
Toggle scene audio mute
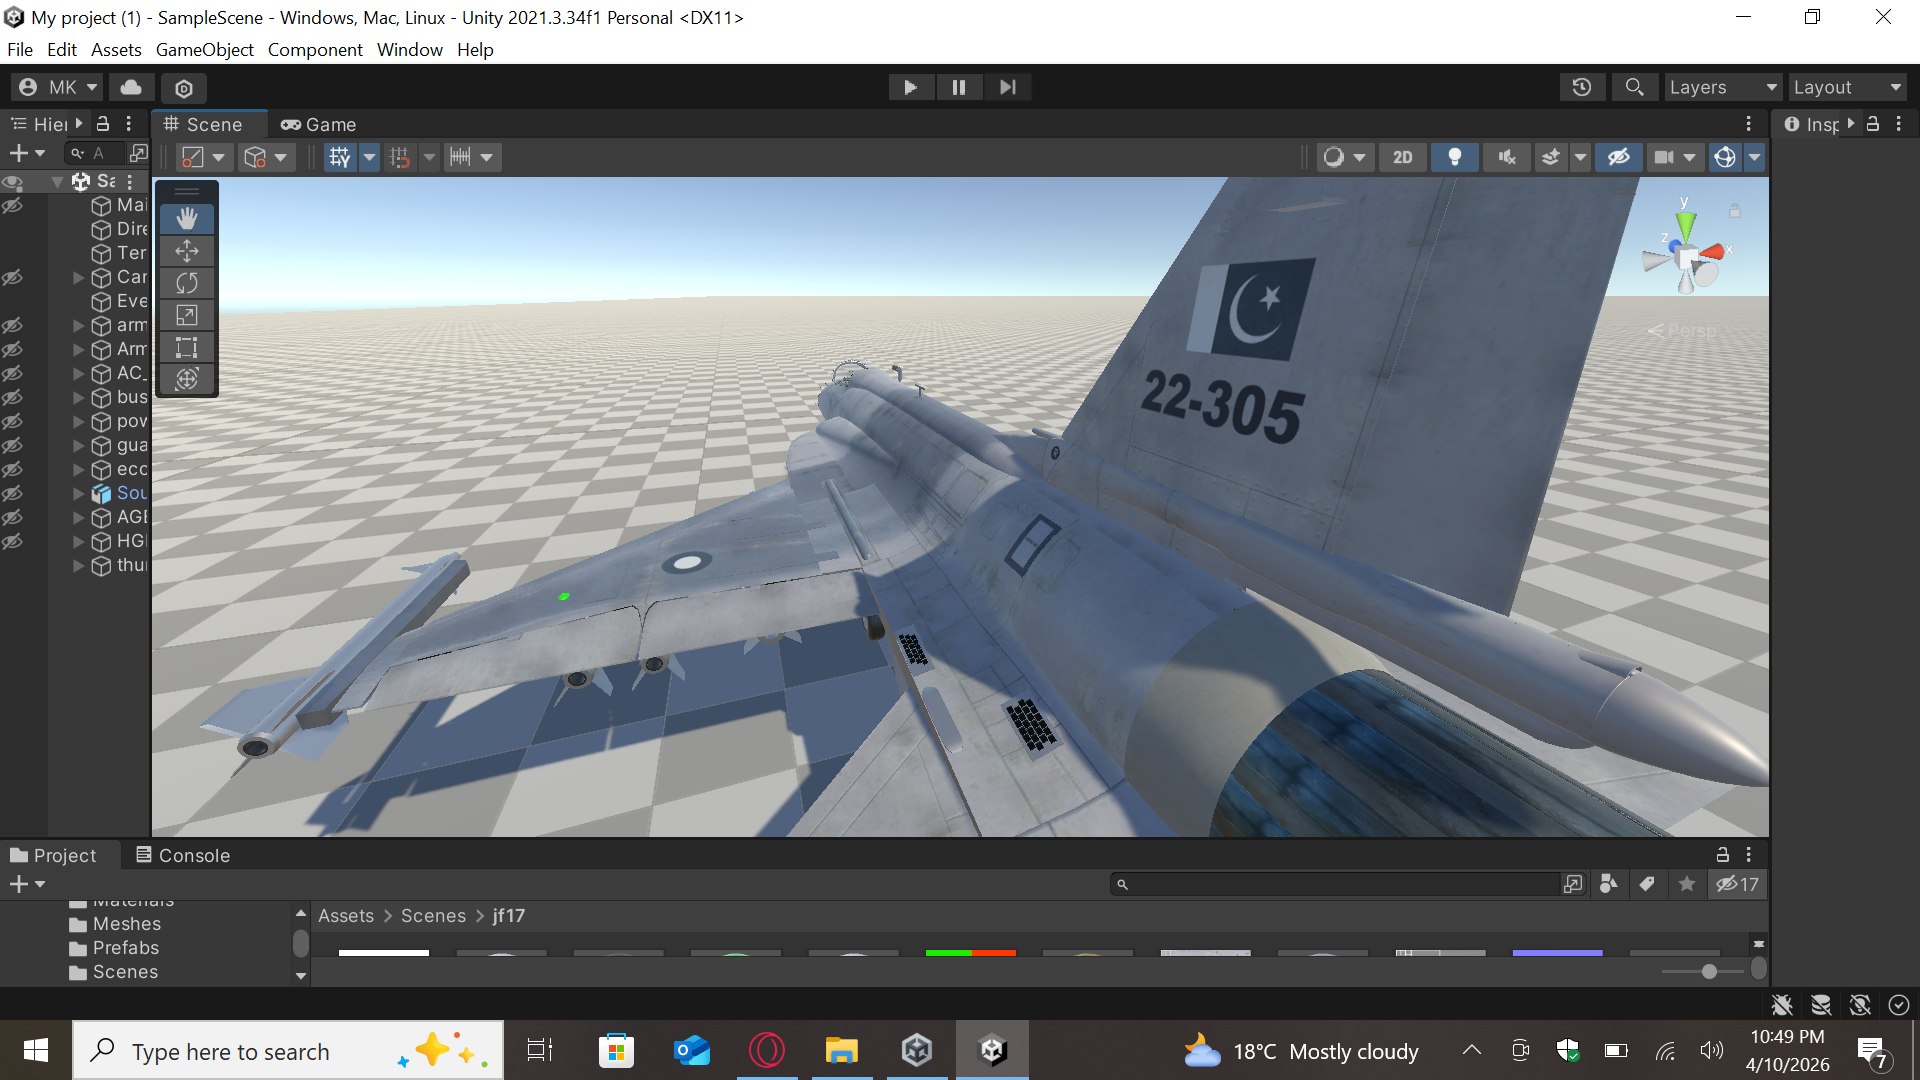click(1507, 157)
